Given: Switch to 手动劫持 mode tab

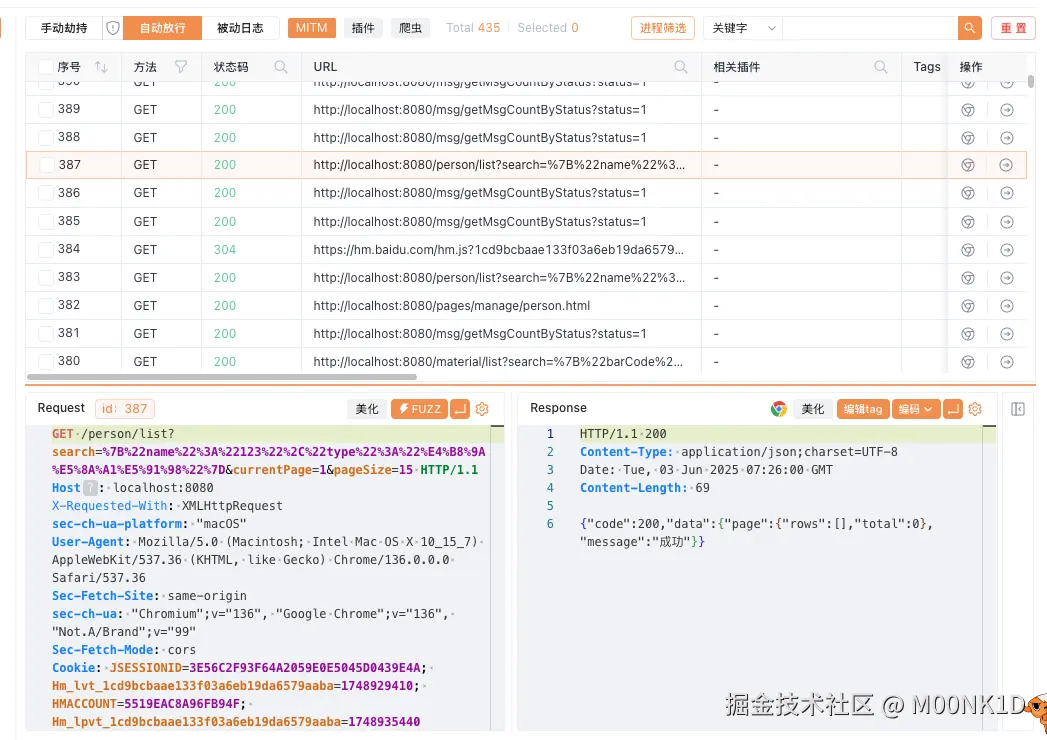Looking at the screenshot, I should coord(64,28).
